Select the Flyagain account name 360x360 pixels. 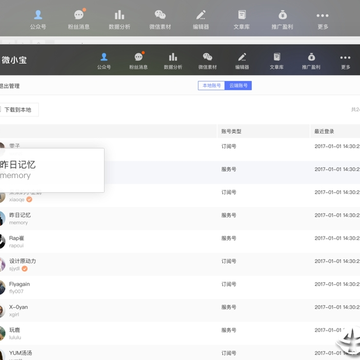coord(19,284)
